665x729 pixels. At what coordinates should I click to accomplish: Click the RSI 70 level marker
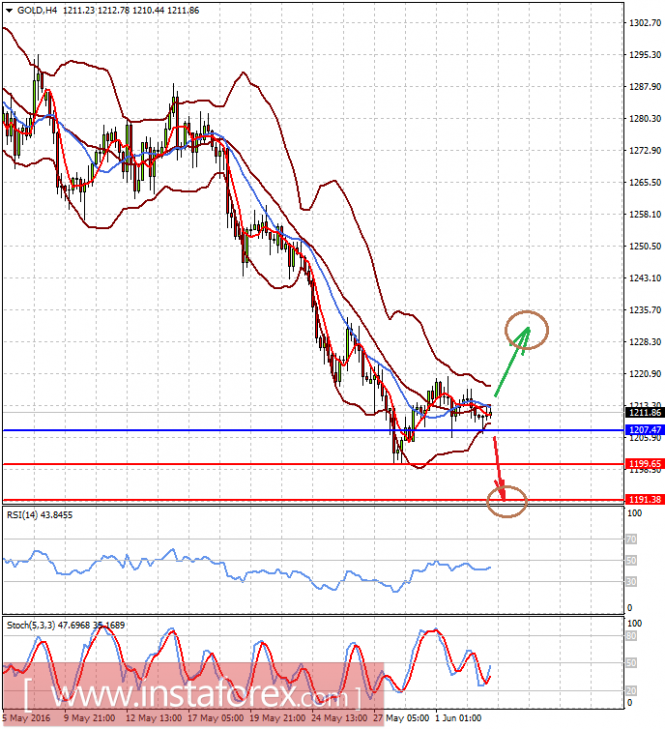click(x=631, y=539)
